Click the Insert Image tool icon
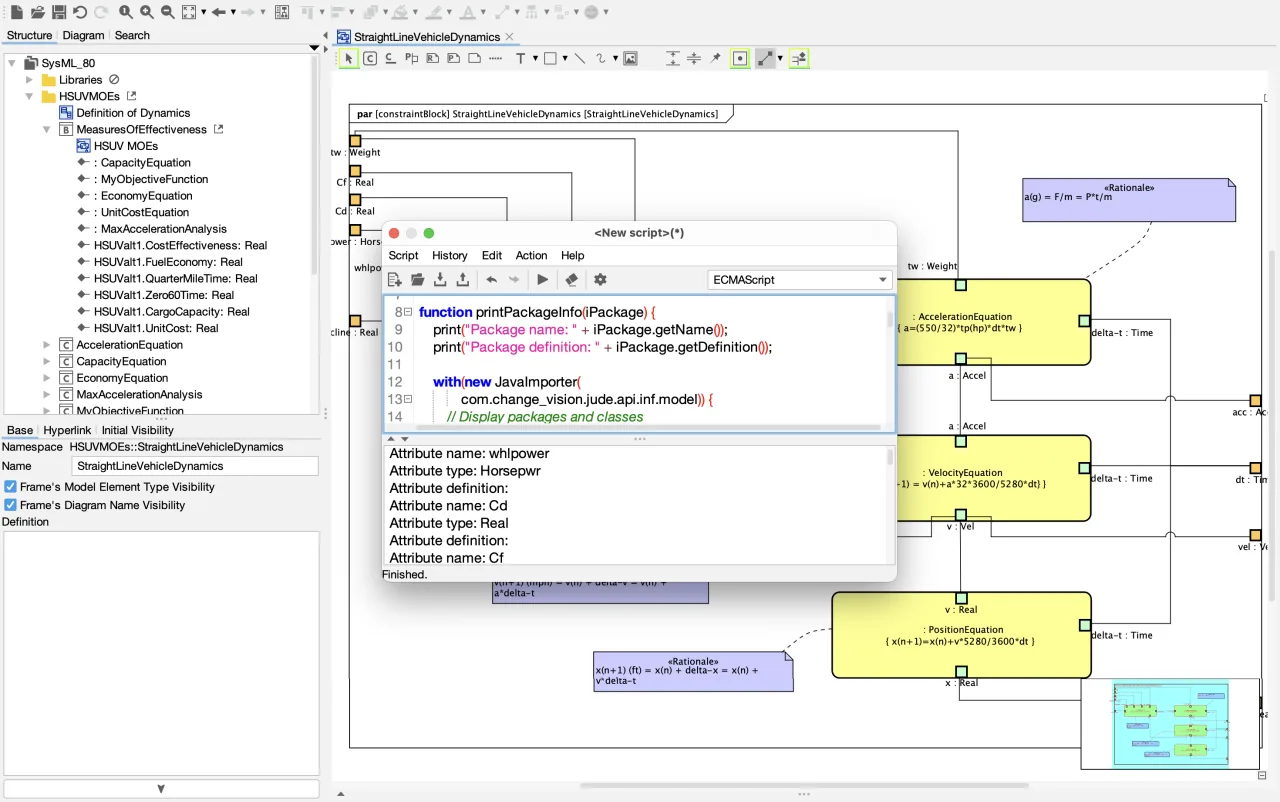This screenshot has height=802, width=1280. (x=630, y=59)
